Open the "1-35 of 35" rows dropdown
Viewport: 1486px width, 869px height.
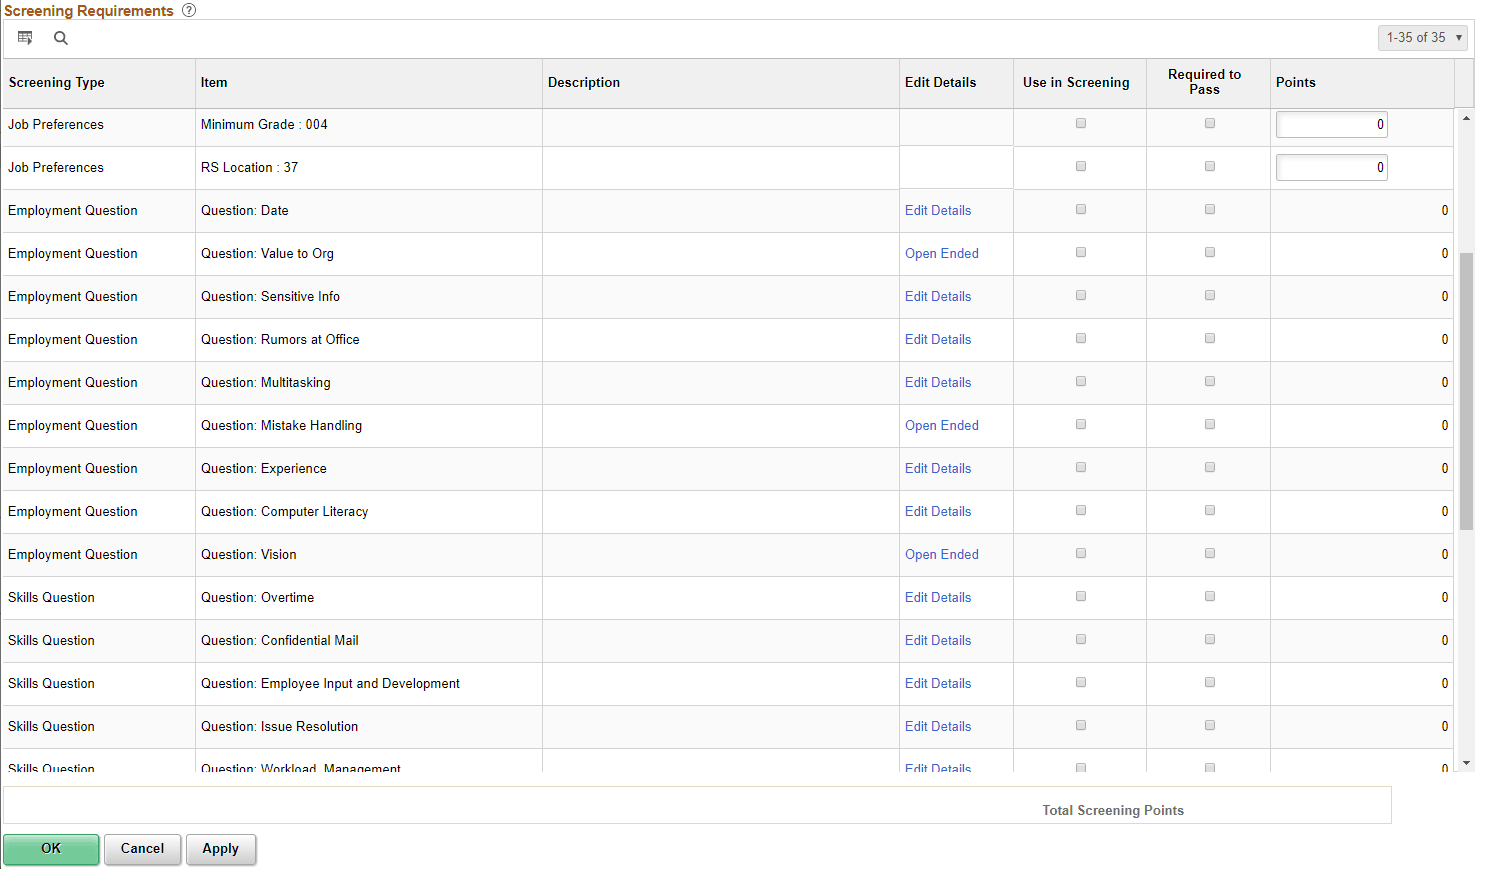[1422, 37]
